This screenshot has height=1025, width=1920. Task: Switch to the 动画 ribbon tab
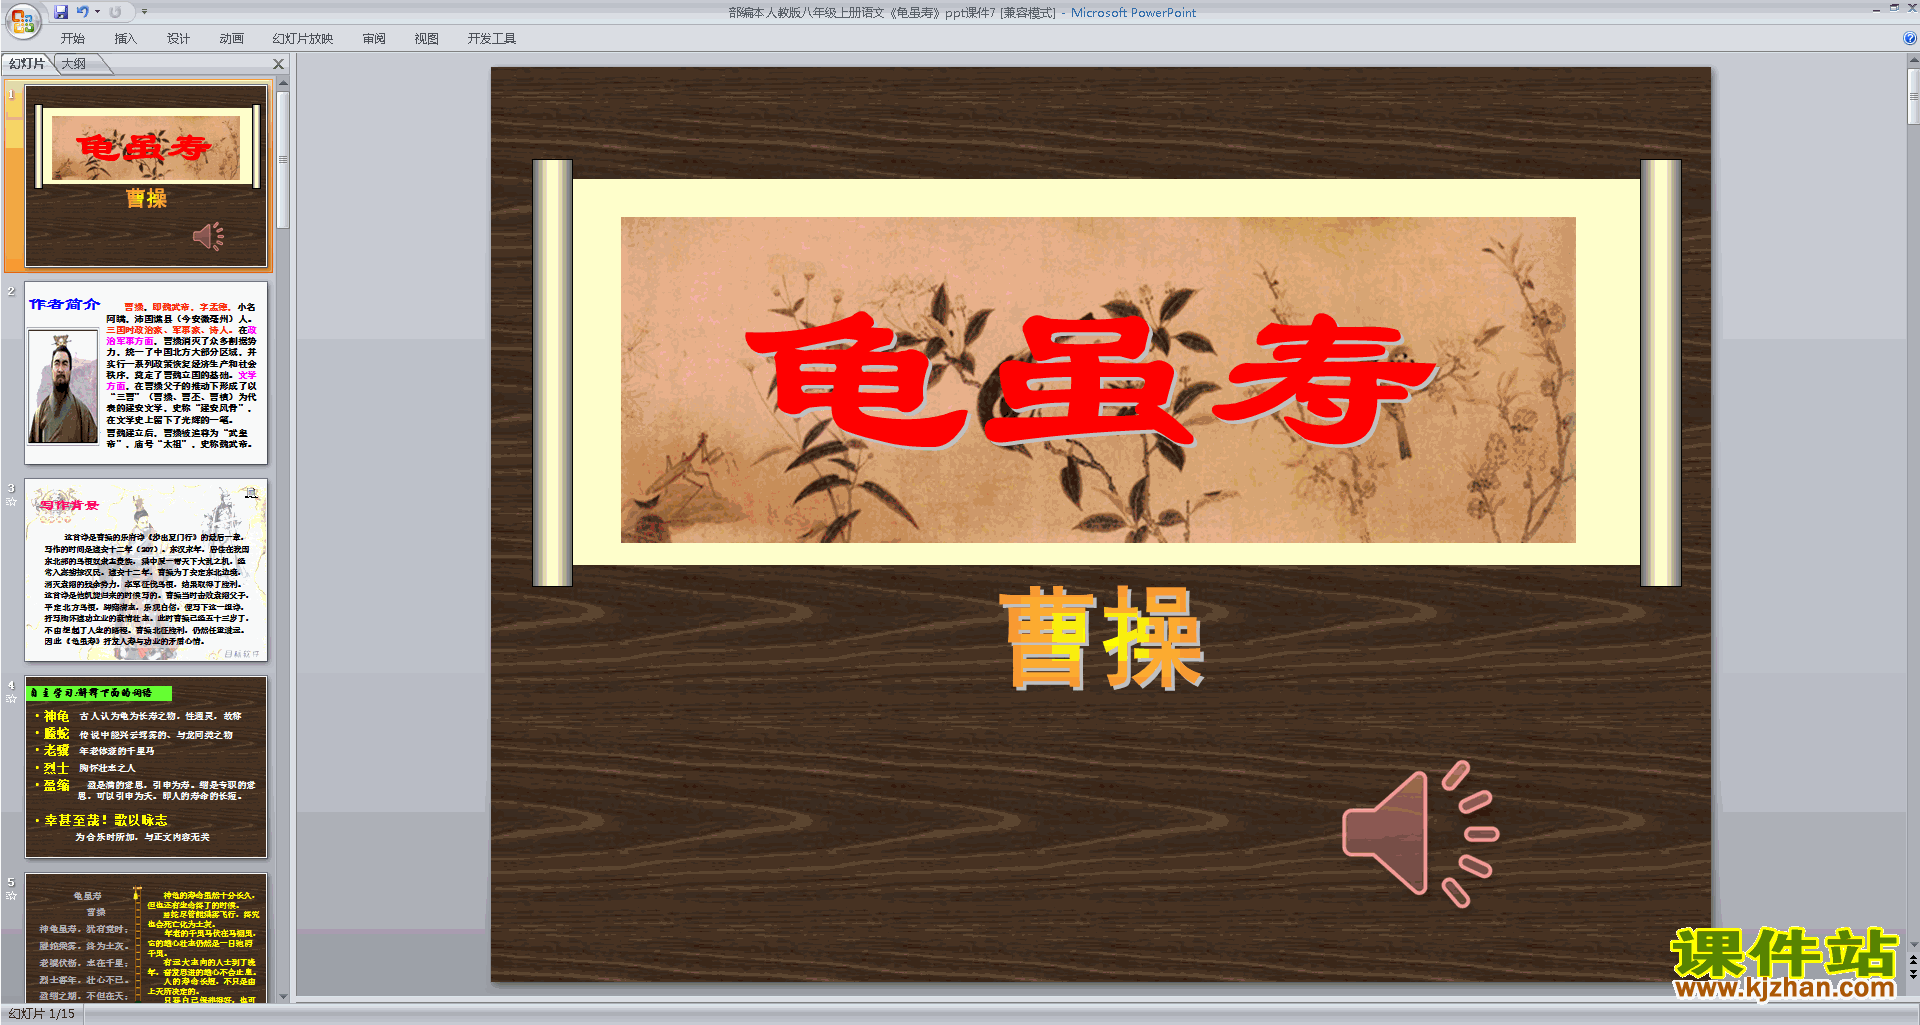pyautogui.click(x=232, y=39)
